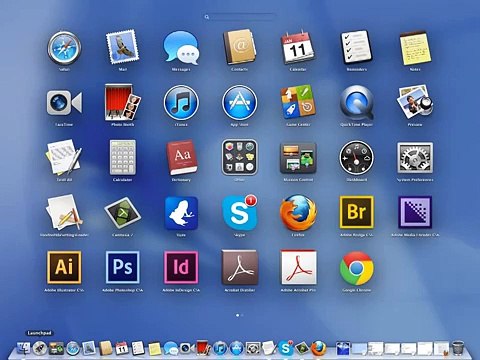This screenshot has width=480, height=360.
Task: Open the Dictionary app
Action: pos(182,158)
